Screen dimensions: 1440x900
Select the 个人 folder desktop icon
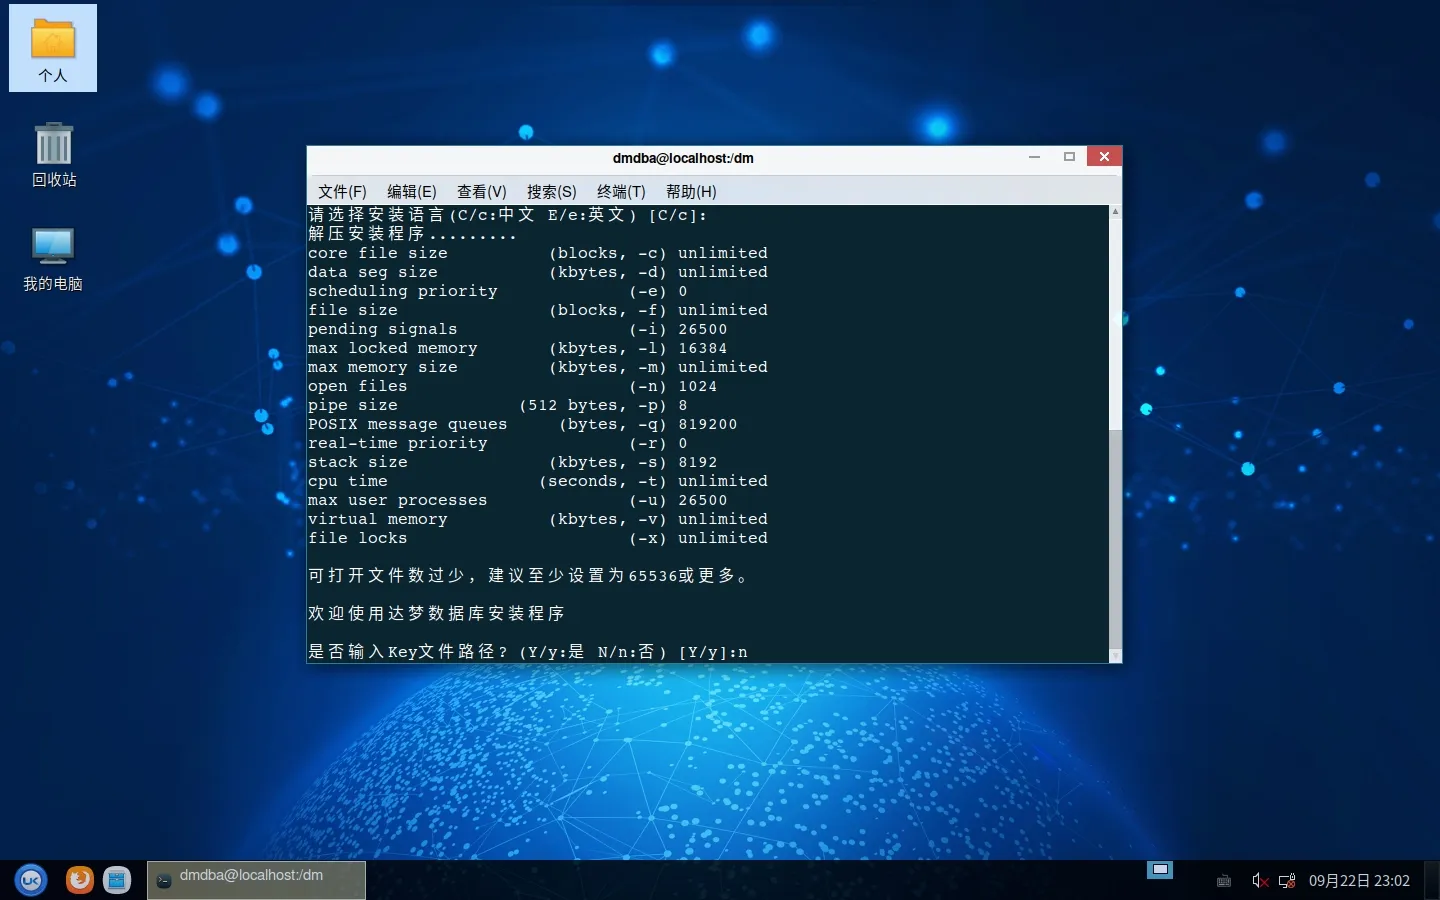(x=53, y=49)
